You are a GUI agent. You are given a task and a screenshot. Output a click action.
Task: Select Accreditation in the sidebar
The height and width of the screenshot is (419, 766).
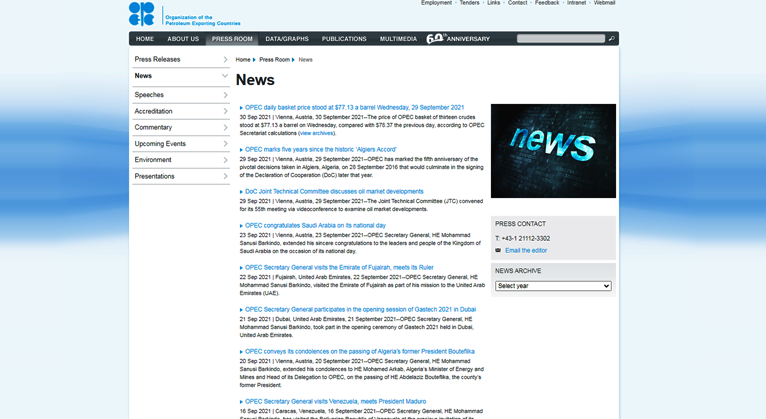point(153,111)
